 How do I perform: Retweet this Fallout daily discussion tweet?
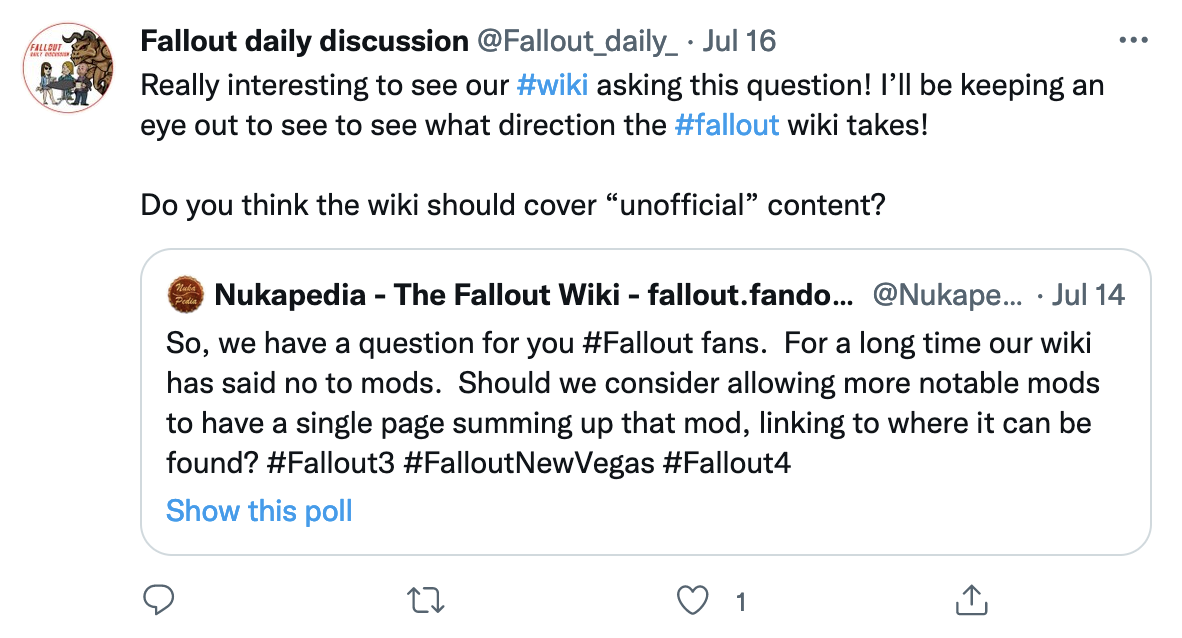[427, 600]
